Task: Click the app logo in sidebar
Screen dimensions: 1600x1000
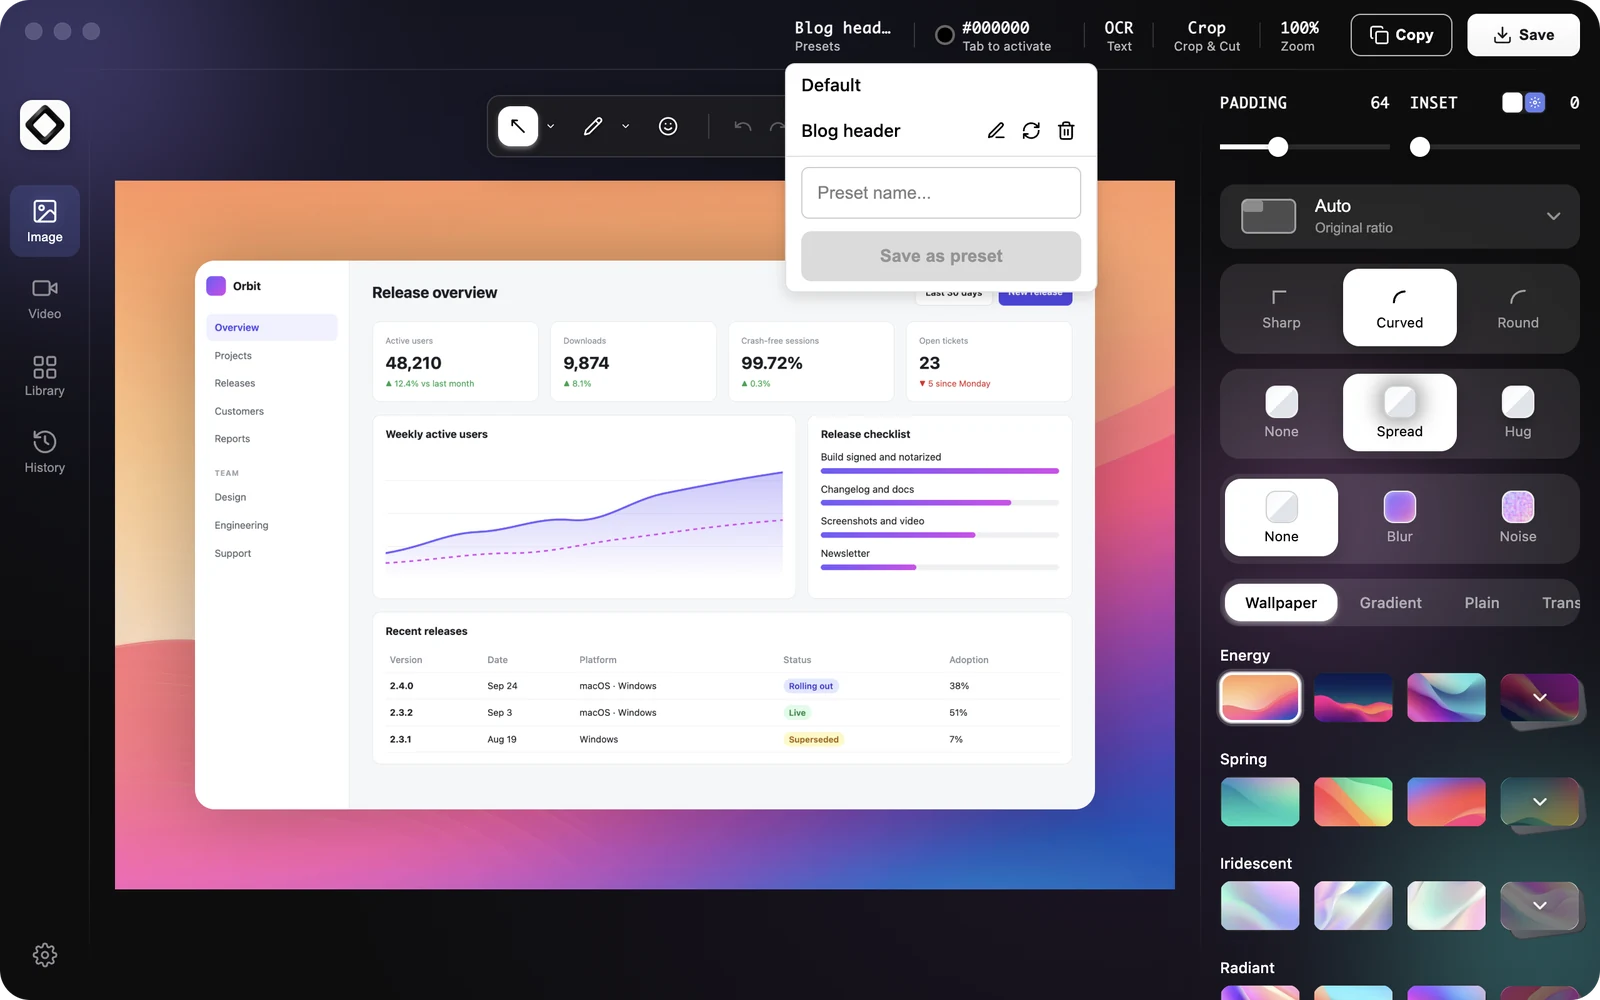Action: point(45,125)
